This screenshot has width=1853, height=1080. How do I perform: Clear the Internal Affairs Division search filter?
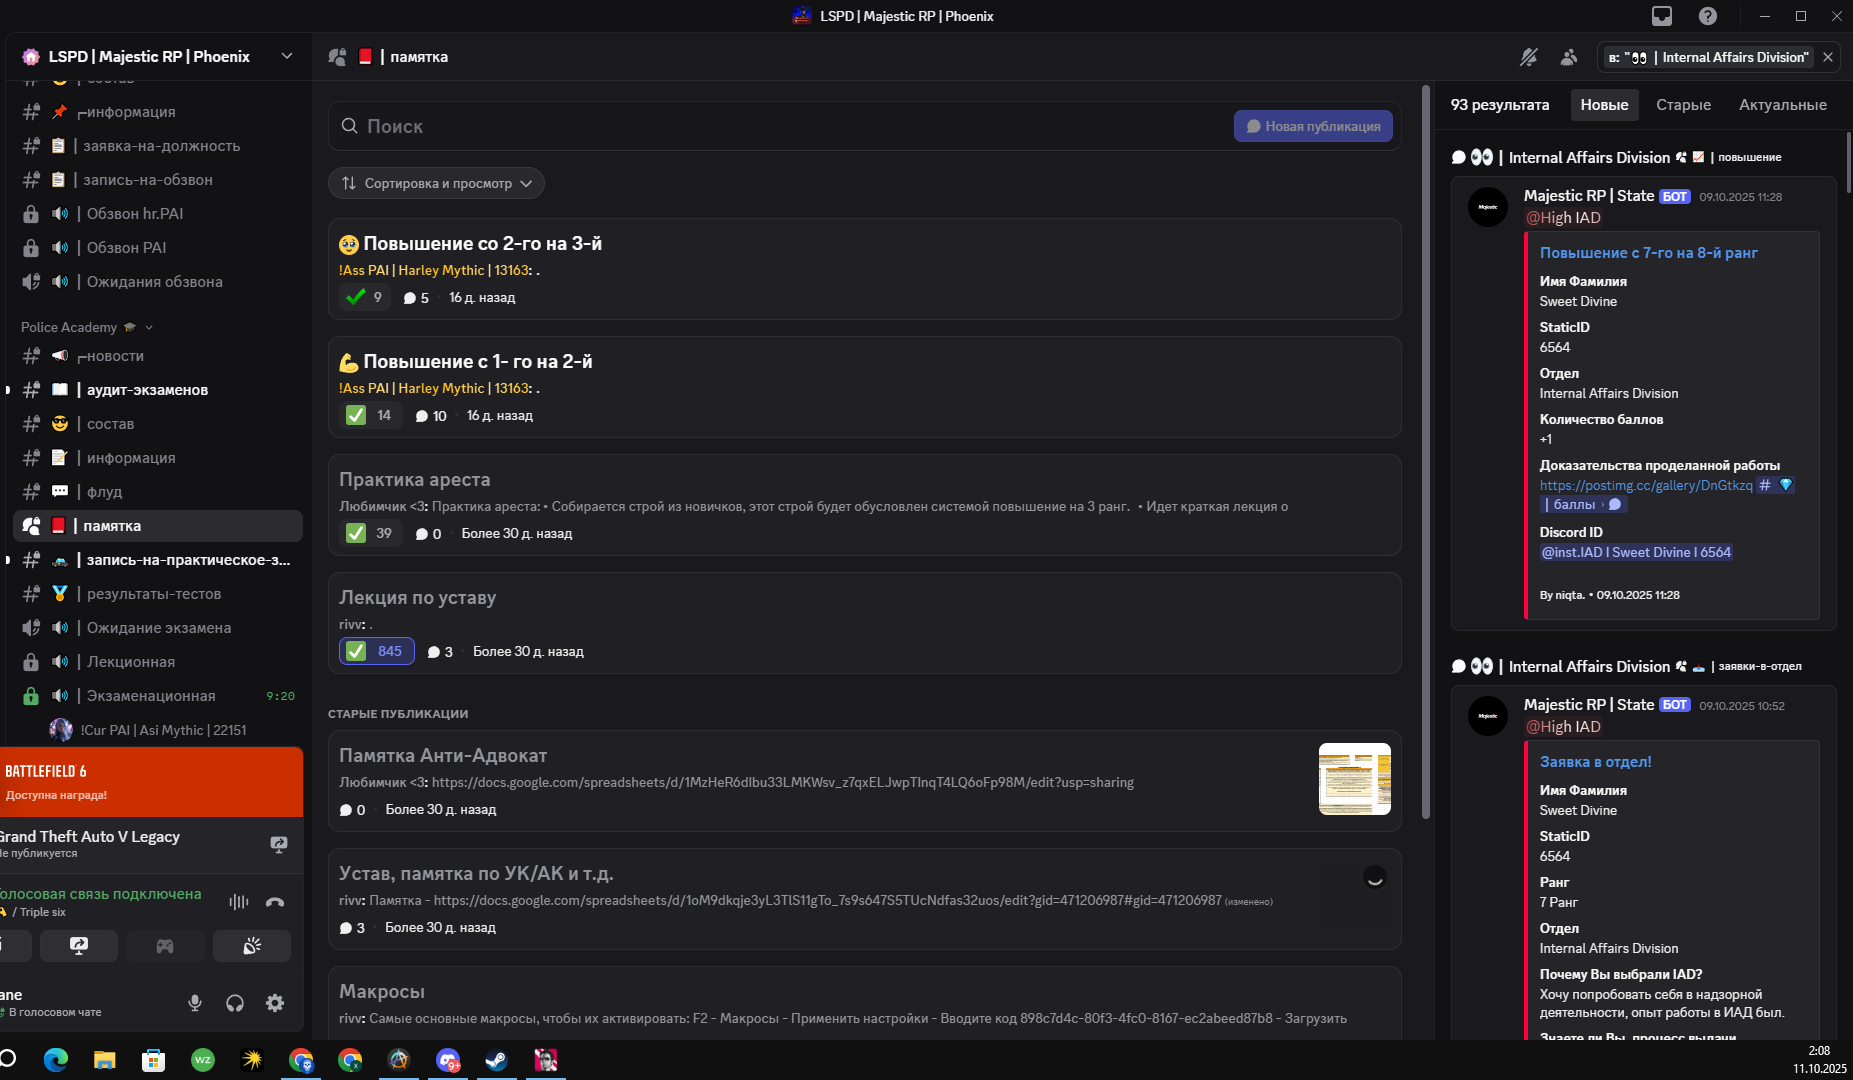click(x=1828, y=57)
